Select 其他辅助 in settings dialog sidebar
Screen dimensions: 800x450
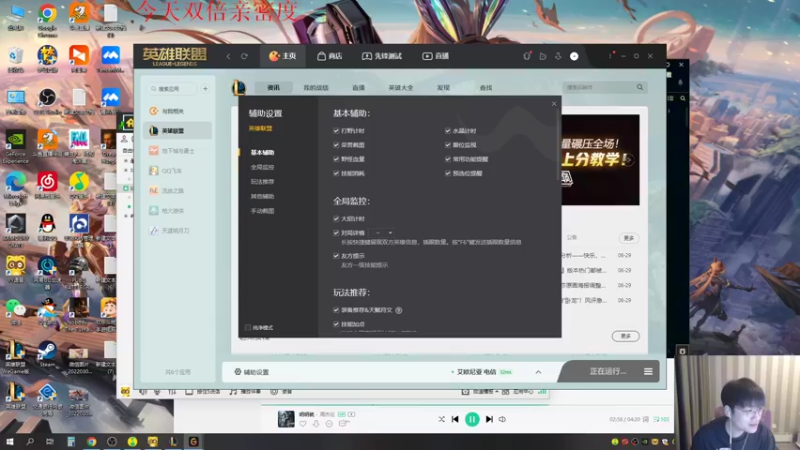coord(262,196)
